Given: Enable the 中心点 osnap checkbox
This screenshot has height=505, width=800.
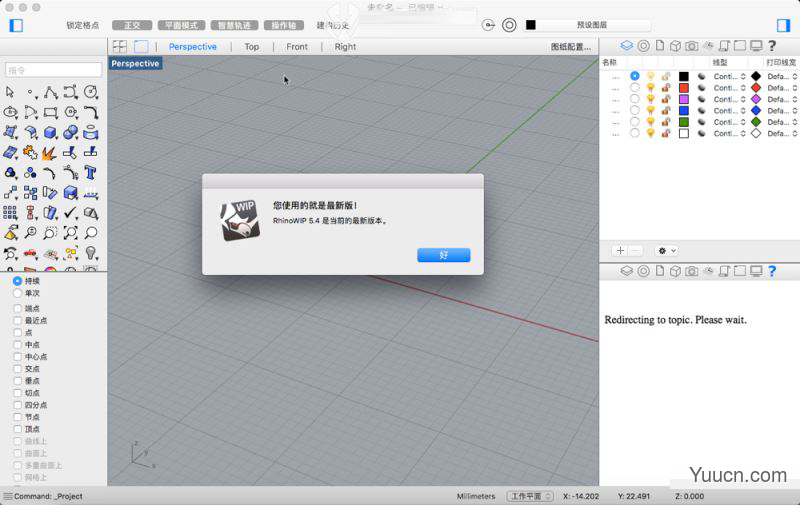Looking at the screenshot, I should coord(17,357).
